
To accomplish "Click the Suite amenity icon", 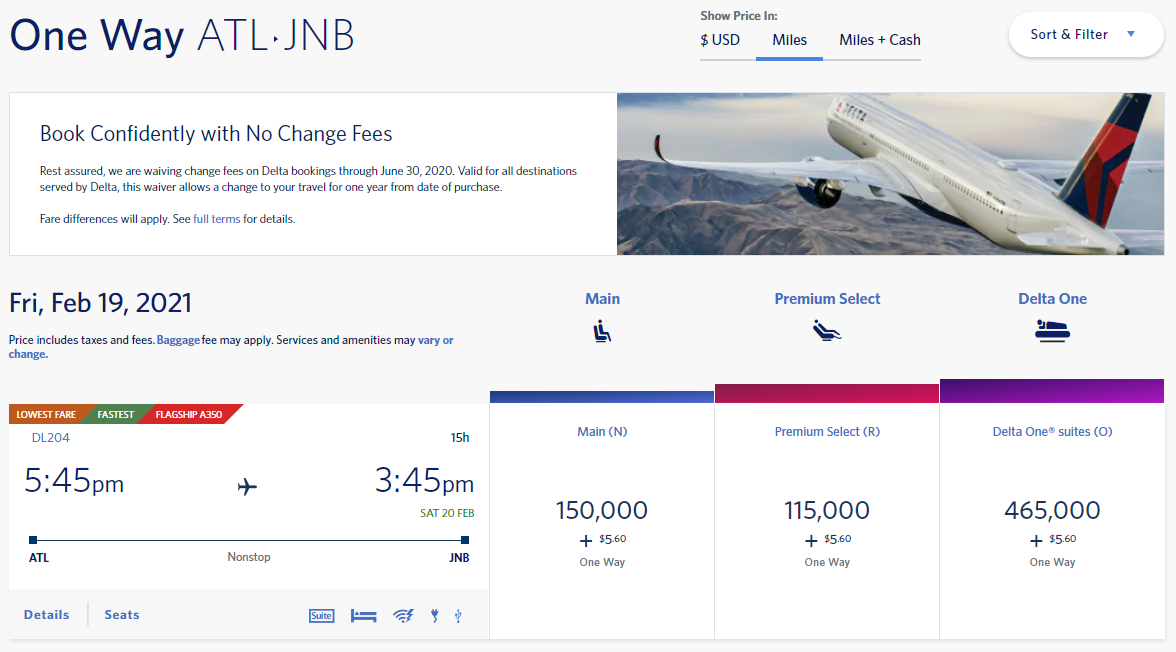I will (x=321, y=615).
